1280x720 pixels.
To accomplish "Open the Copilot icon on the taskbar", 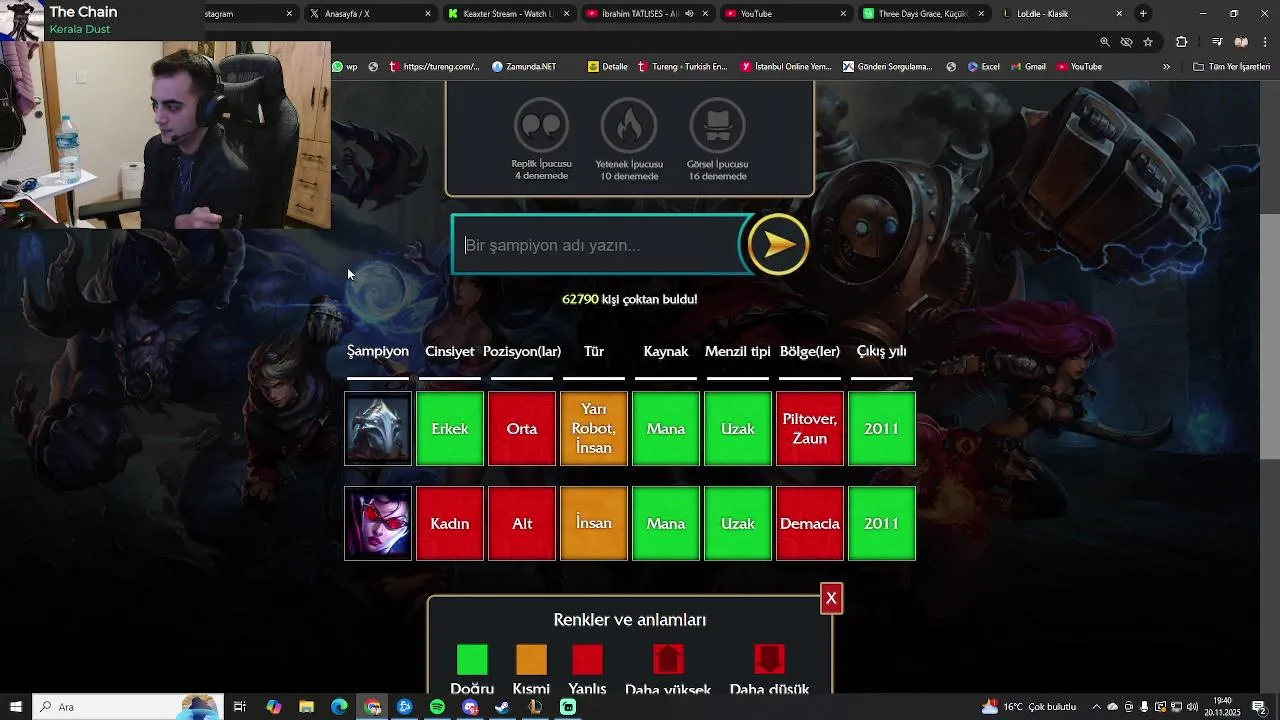I will [x=274, y=707].
